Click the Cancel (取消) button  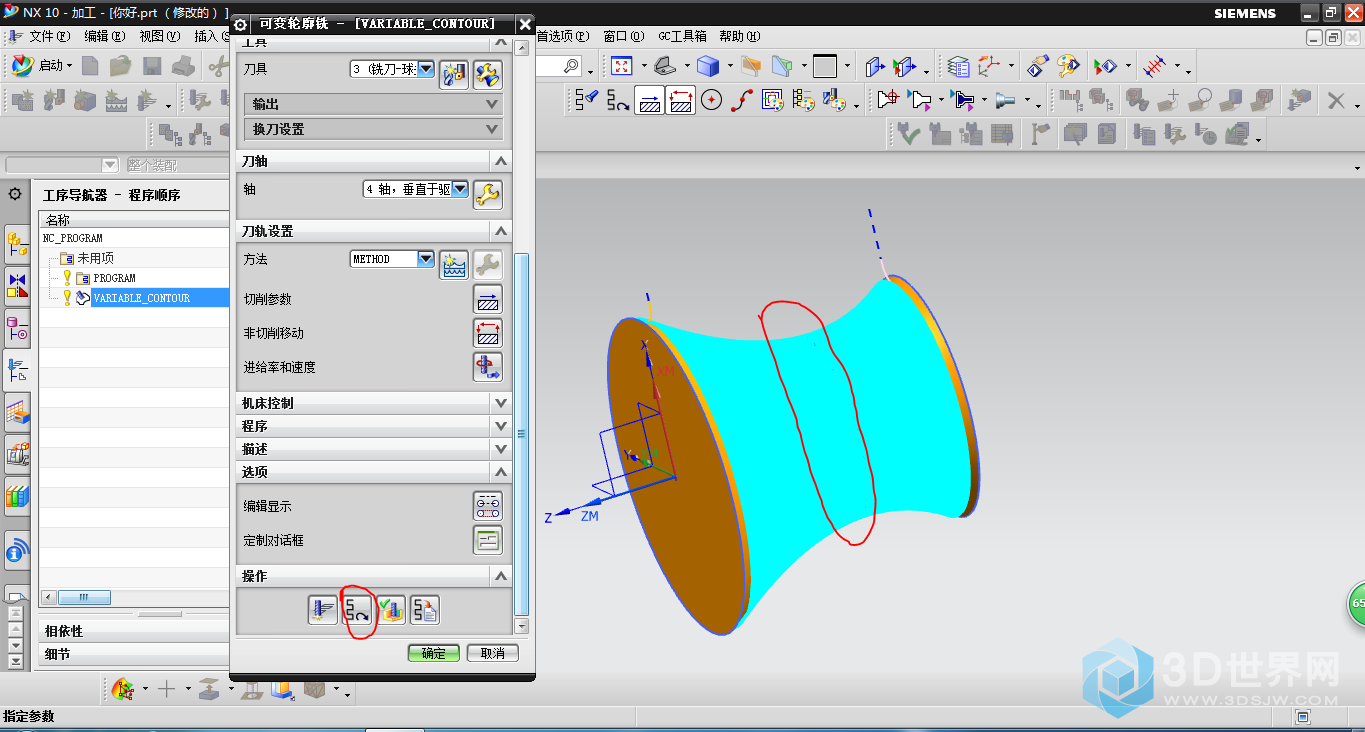click(493, 653)
